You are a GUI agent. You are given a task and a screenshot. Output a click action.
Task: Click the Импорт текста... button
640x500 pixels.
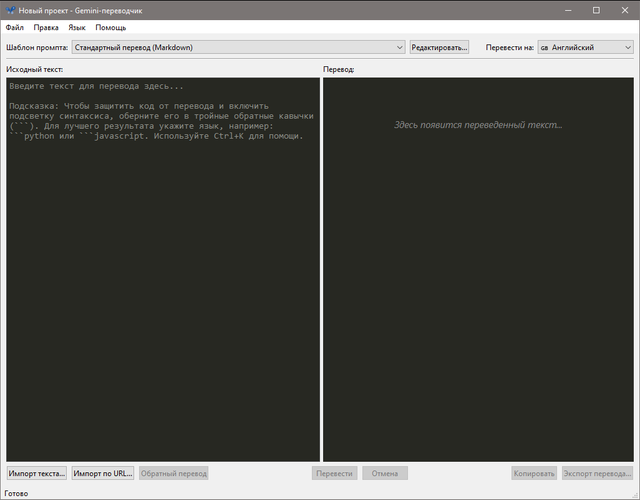coord(37,473)
